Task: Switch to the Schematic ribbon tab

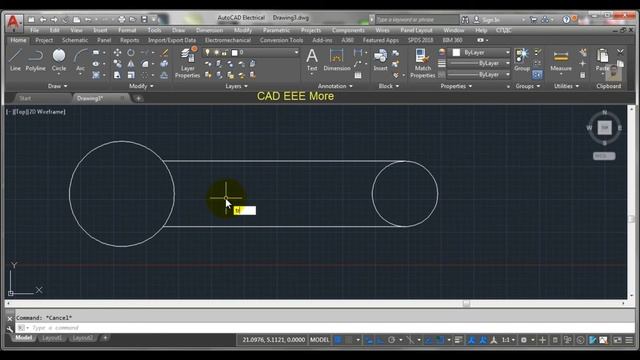Action: click(75, 40)
